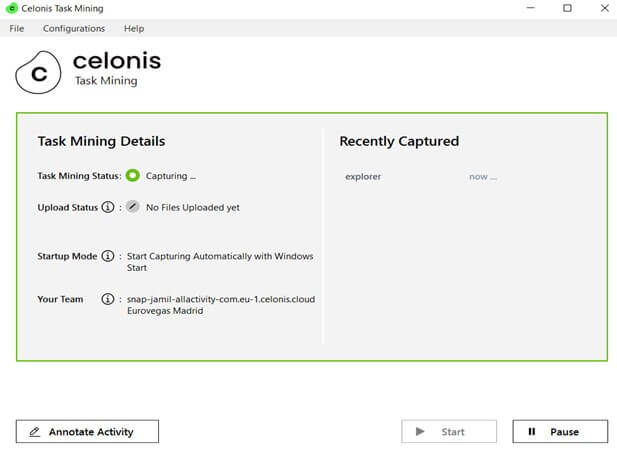
Task: Click the disabled Start button
Action: [449, 432]
